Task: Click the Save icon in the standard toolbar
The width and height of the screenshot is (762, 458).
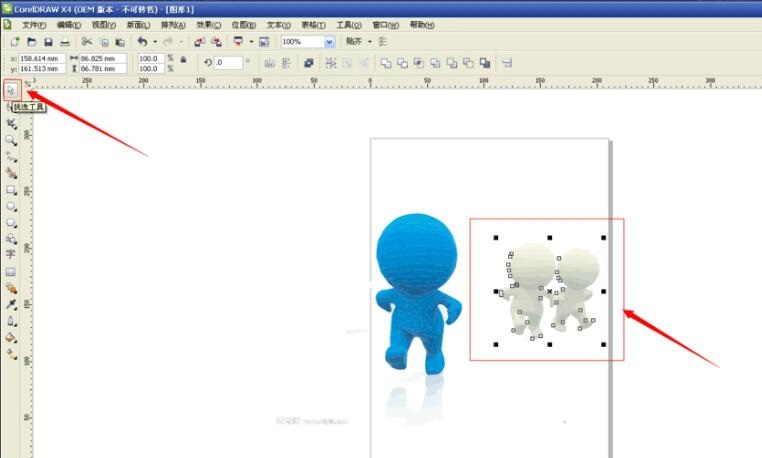Action: [x=49, y=42]
